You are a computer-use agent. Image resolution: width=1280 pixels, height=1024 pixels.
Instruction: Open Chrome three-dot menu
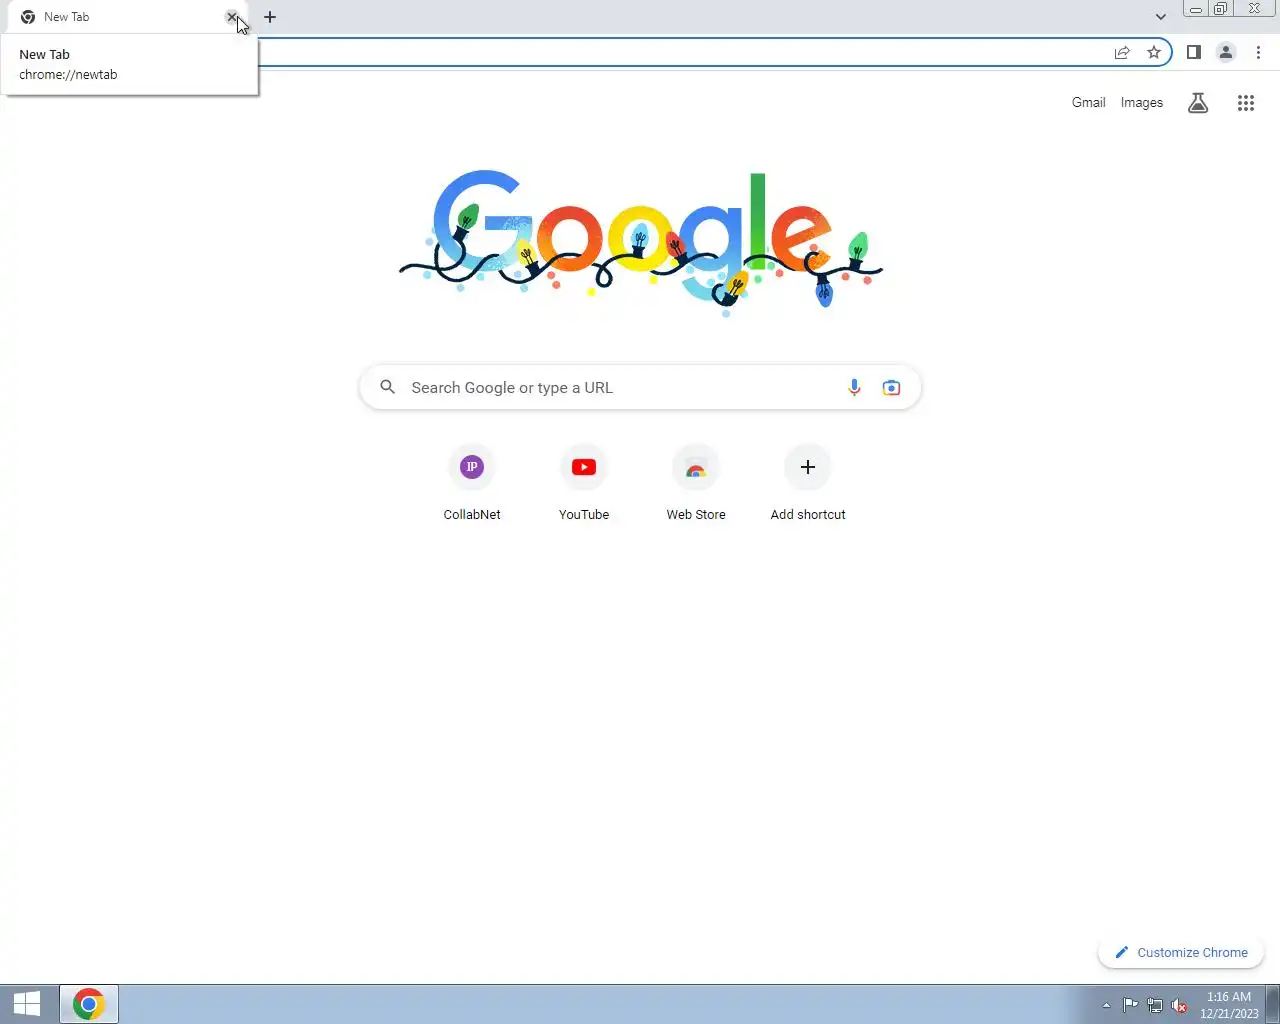tap(1258, 52)
